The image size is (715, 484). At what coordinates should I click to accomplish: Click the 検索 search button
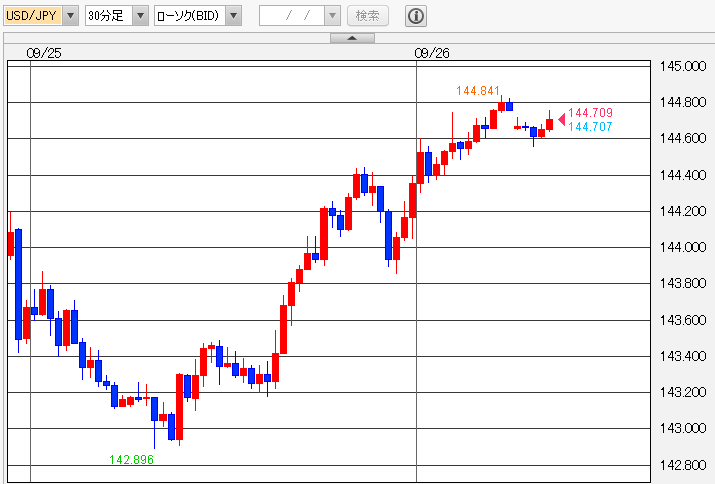point(368,16)
